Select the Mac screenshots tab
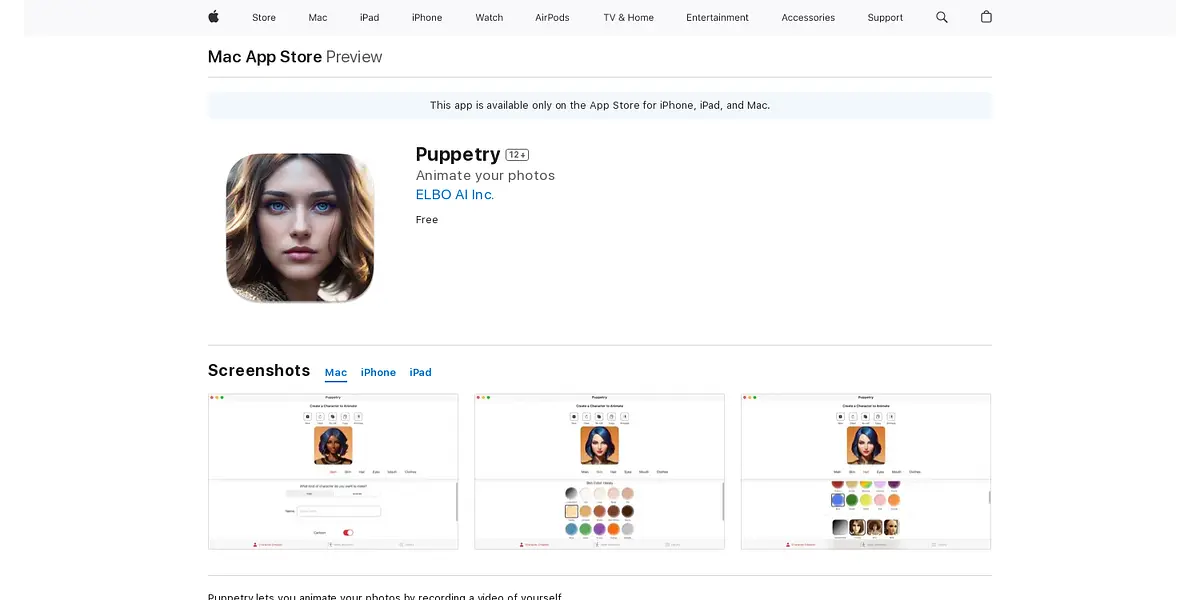Image resolution: width=1200 pixels, height=600 pixels. pos(336,373)
